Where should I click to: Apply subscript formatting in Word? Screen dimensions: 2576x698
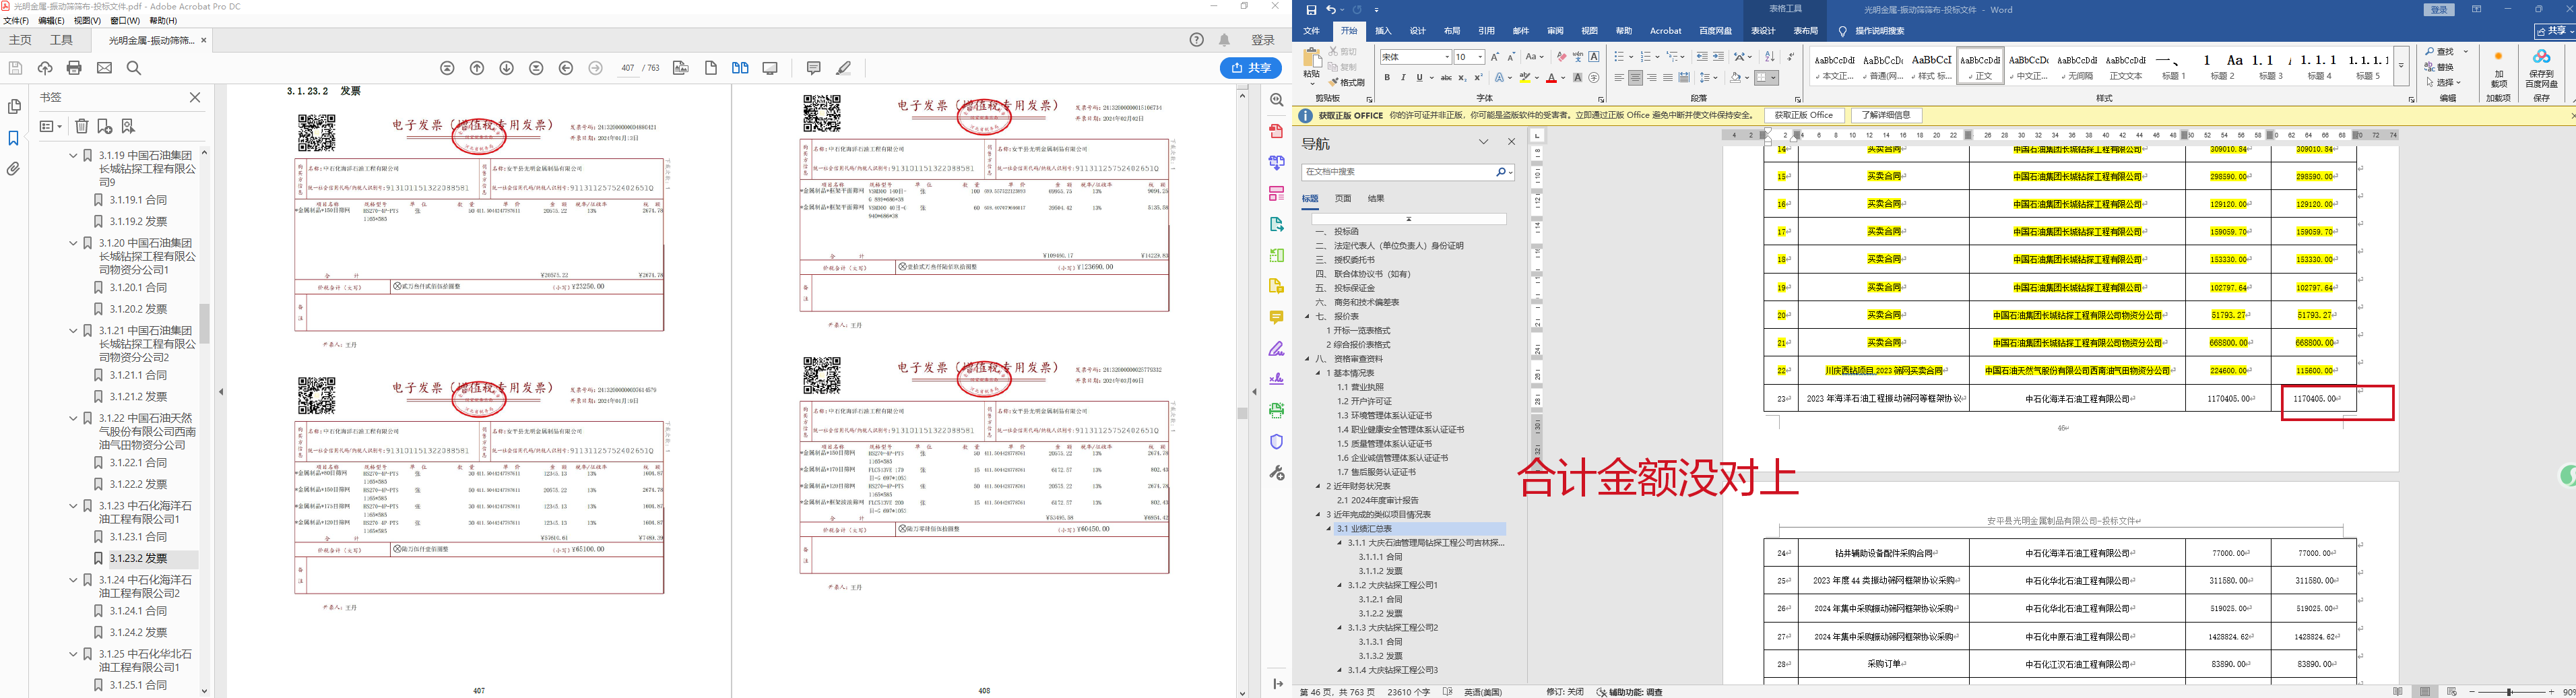[x=1462, y=77]
